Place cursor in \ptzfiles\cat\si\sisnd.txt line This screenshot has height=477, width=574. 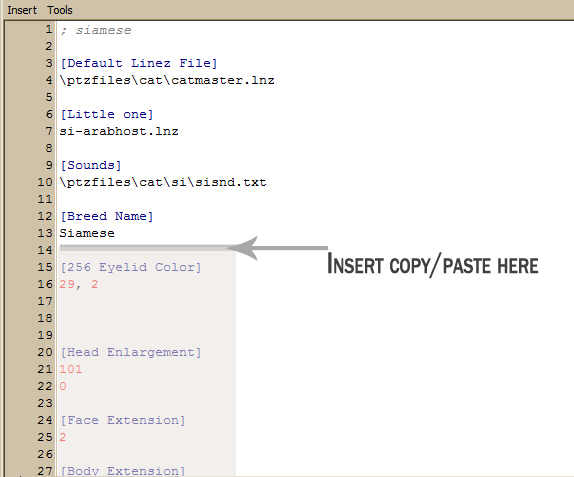click(163, 182)
